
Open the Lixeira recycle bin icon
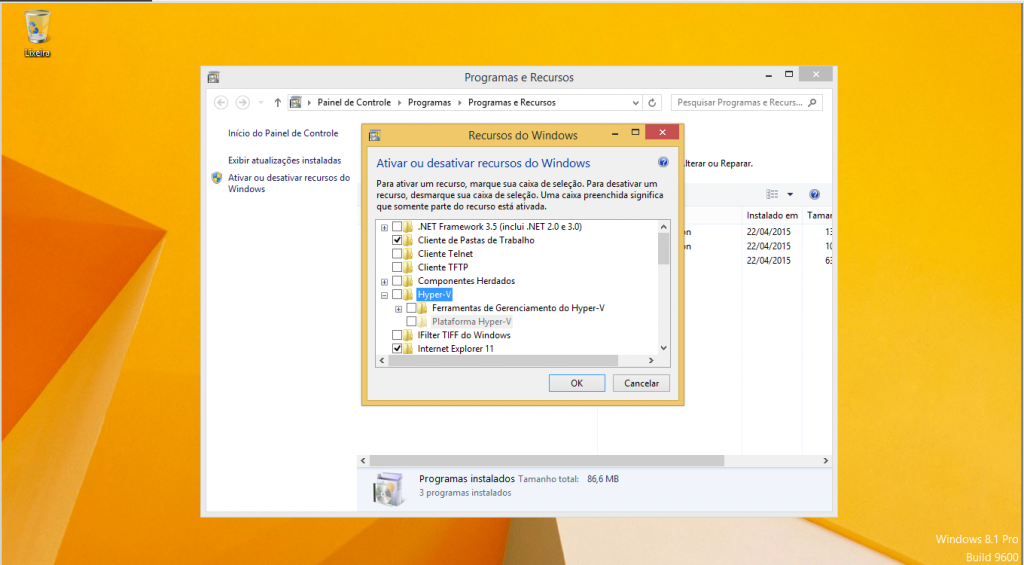point(37,33)
